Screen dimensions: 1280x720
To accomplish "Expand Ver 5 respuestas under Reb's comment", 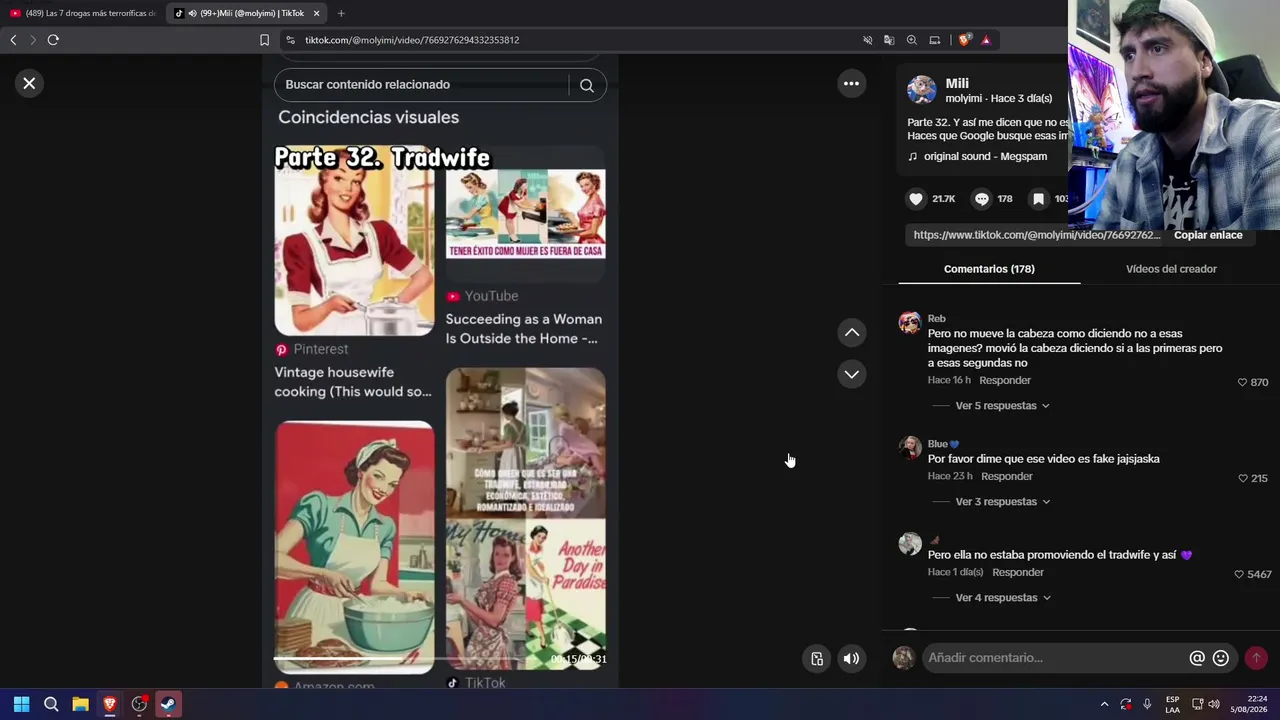I will [x=1002, y=406].
